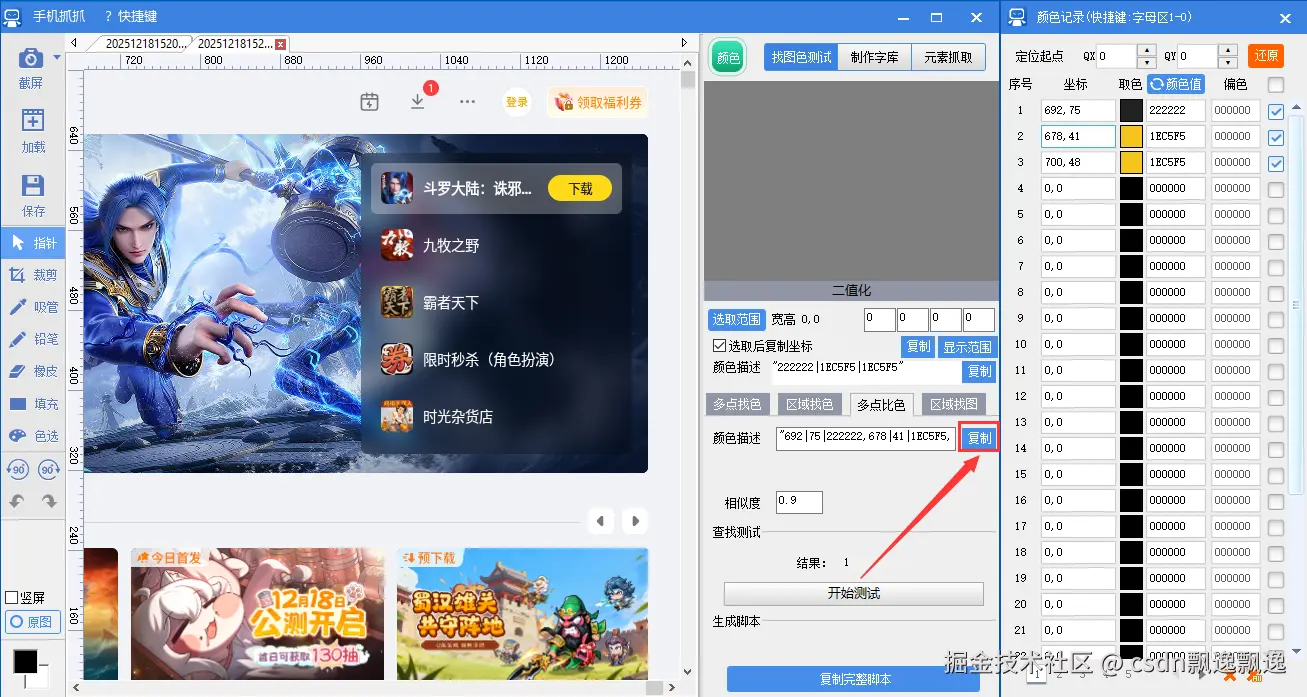The width and height of the screenshot is (1307, 697).
Task: Select the 色选 color select tool
Action: 33,436
